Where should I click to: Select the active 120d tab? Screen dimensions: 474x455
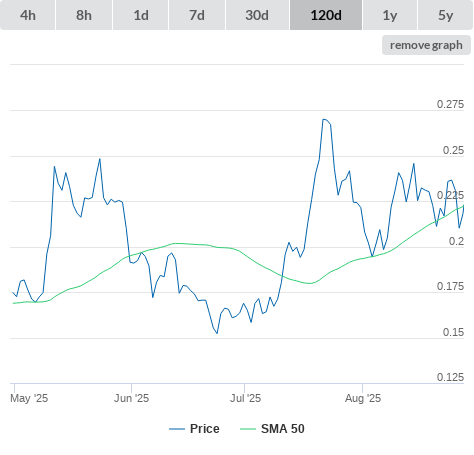(326, 15)
